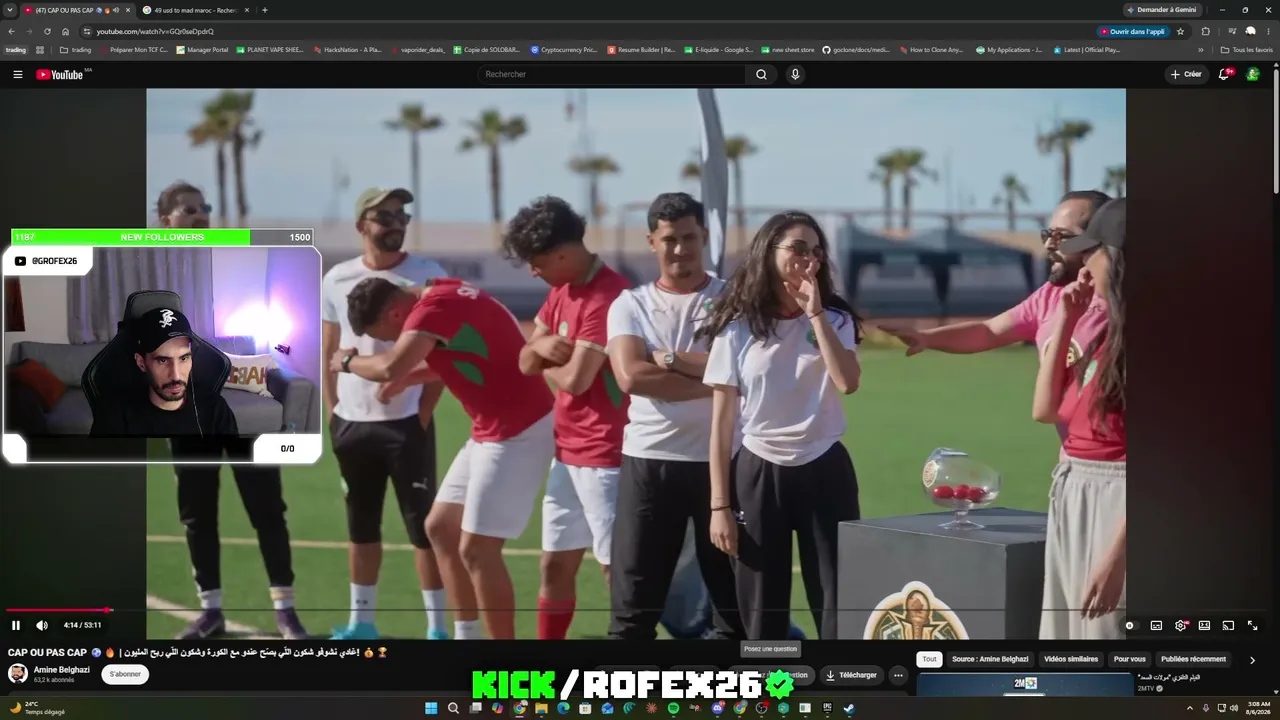
Task: Switch to theater mode
Action: pos(1204,625)
